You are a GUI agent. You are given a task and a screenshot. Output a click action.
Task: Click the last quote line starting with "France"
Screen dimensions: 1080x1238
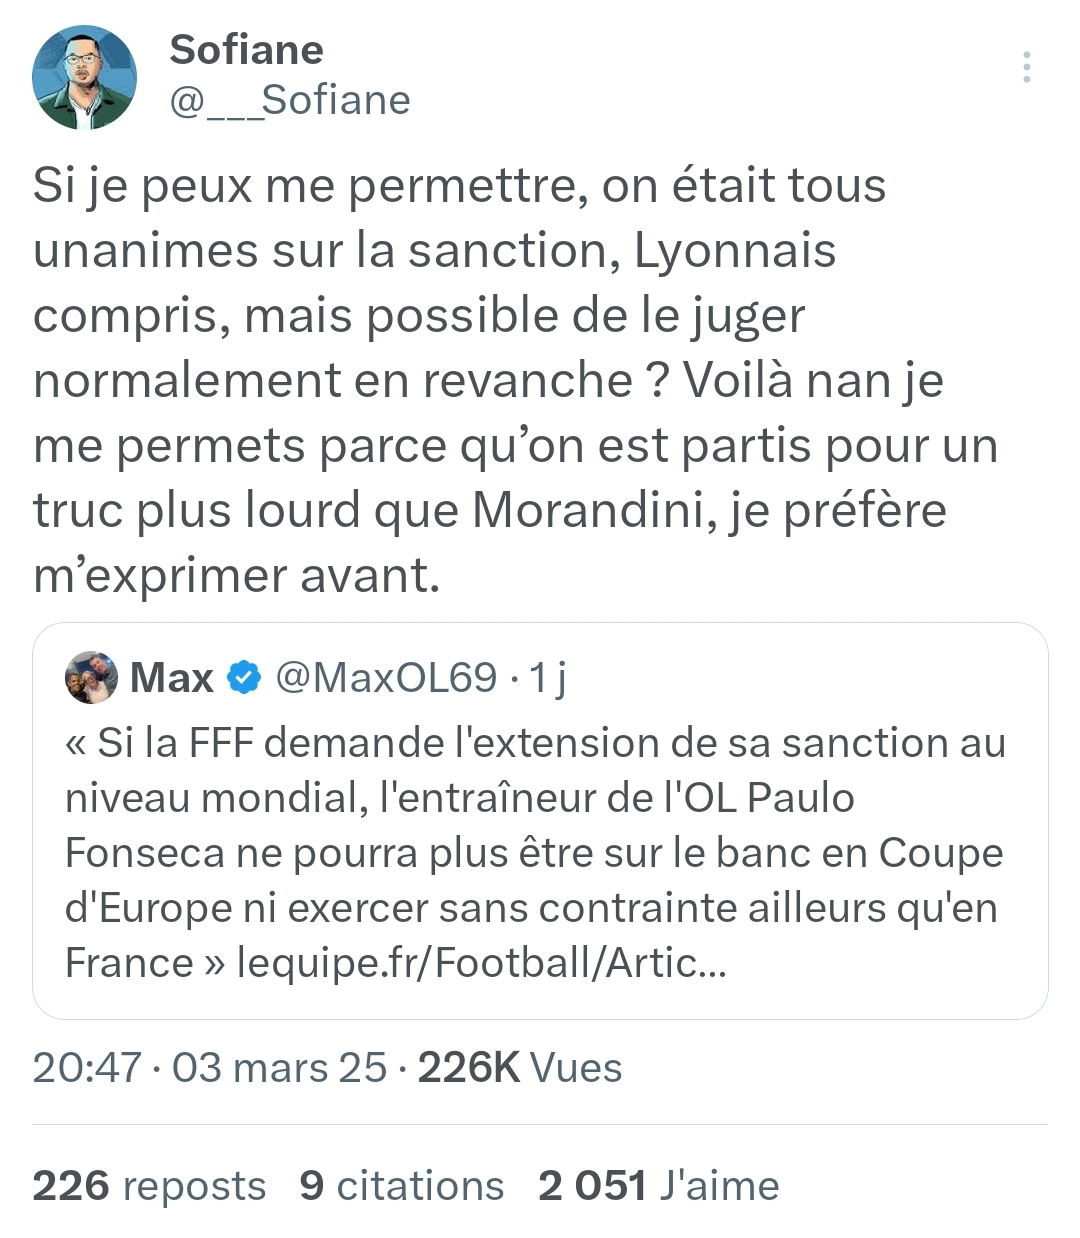(396, 963)
